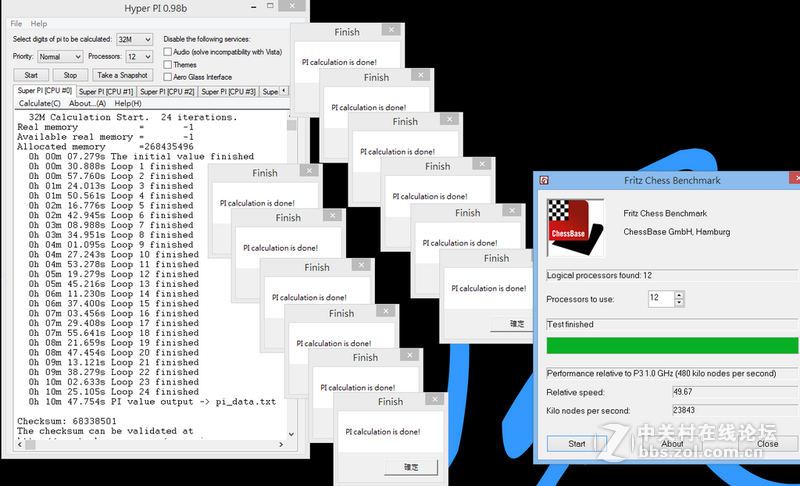
Task: Click the Kilo nodes per second value 23843
Action: [x=735, y=411]
